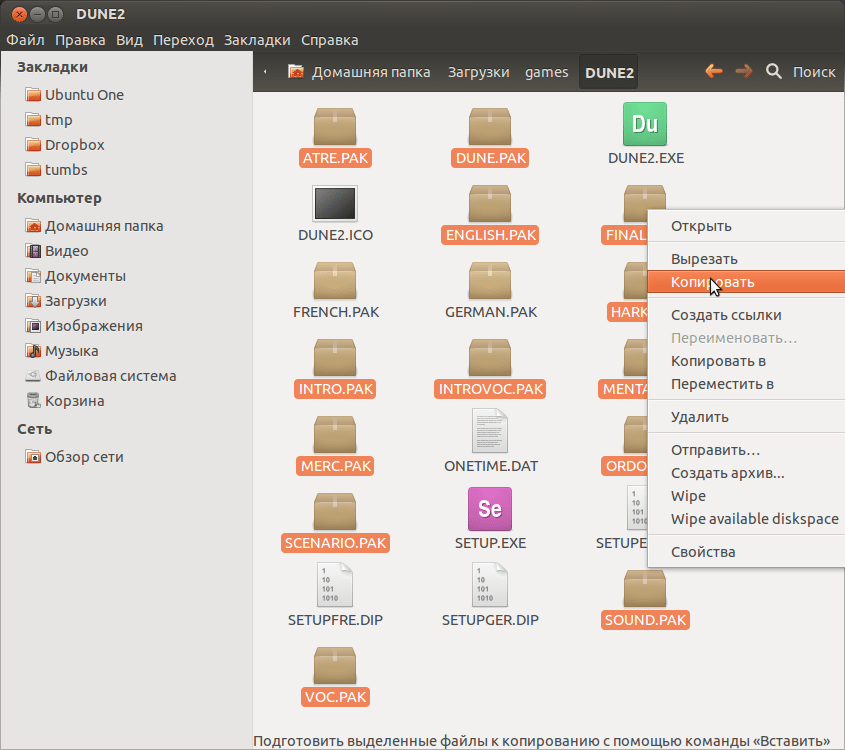The height and width of the screenshot is (750, 845).
Task: Click the Home folder icon in path bar
Action: [x=296, y=72]
